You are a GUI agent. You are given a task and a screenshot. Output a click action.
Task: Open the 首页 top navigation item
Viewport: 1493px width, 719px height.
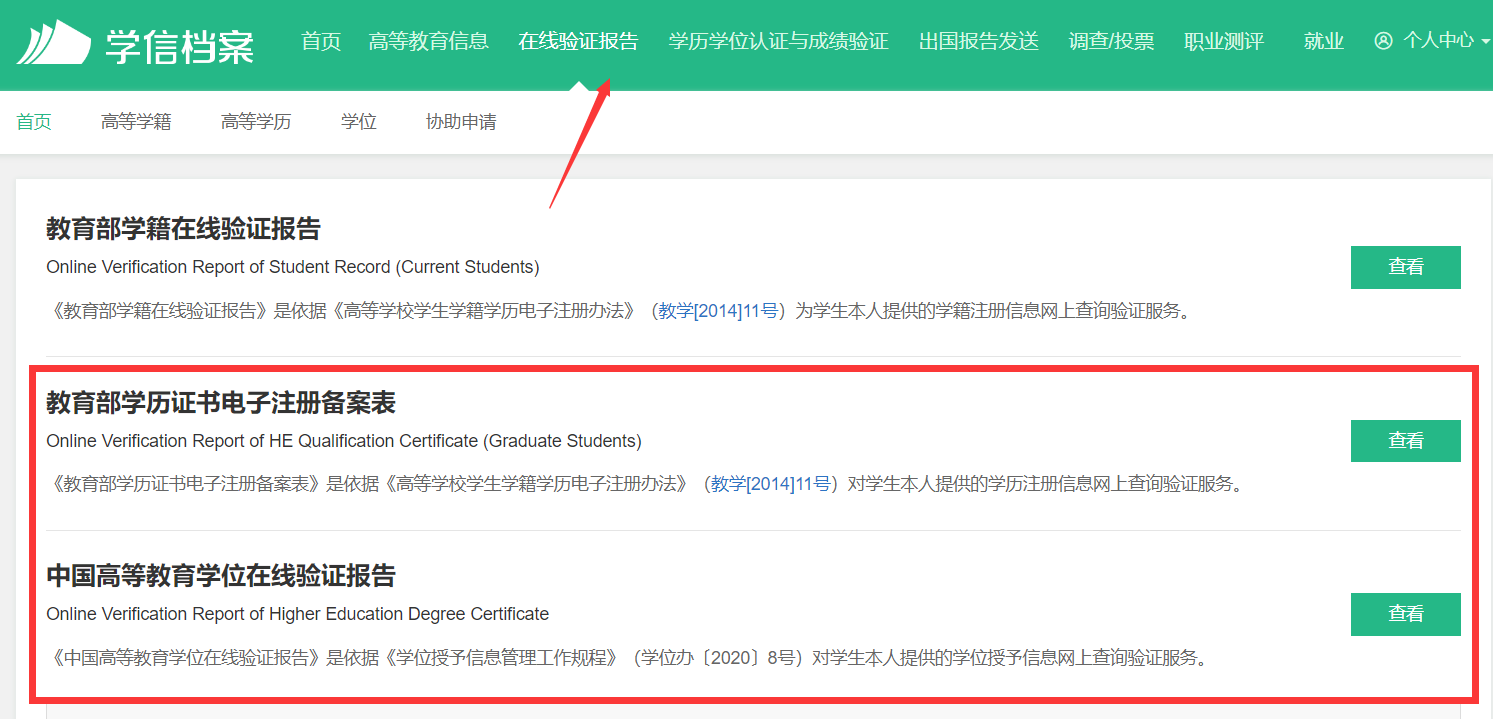321,41
